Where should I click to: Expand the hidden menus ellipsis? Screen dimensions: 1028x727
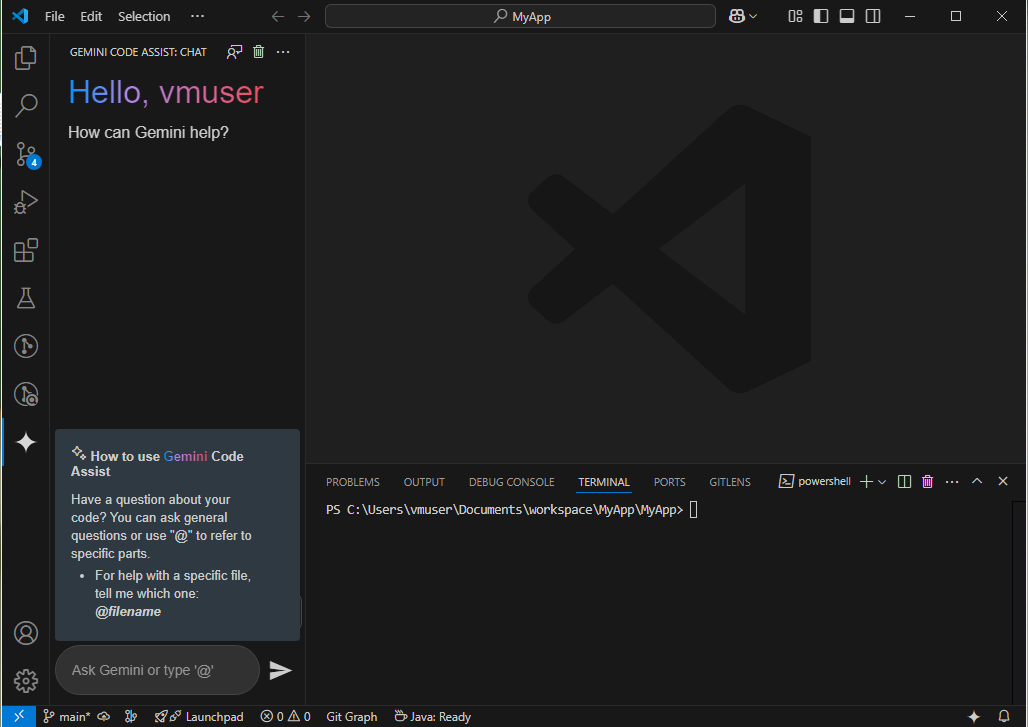pos(197,16)
